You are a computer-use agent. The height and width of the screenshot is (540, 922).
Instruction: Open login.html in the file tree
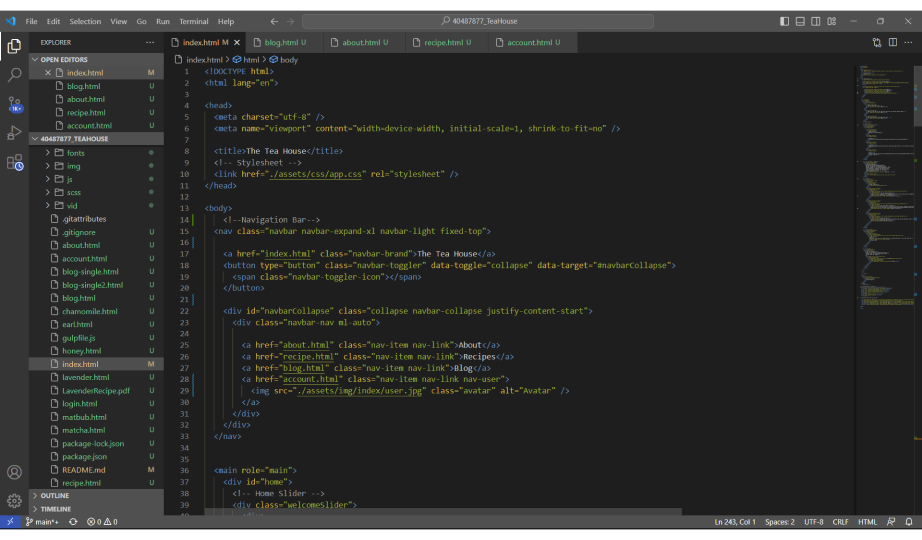80,404
